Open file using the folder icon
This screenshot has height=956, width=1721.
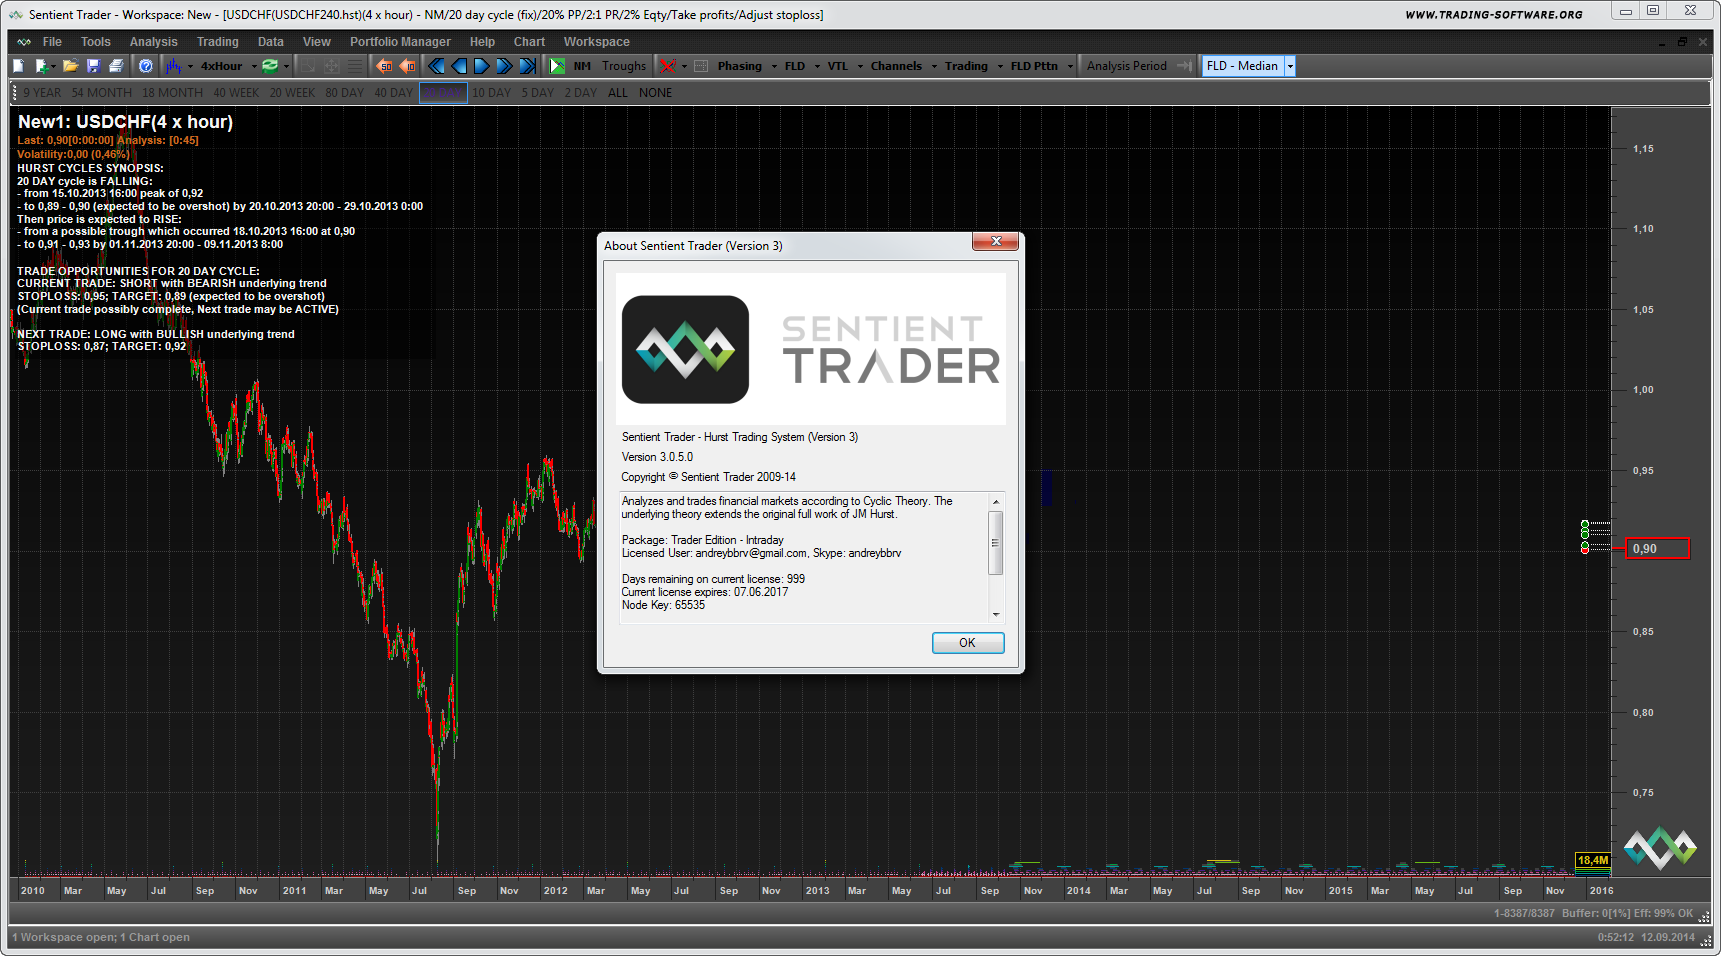(x=70, y=66)
